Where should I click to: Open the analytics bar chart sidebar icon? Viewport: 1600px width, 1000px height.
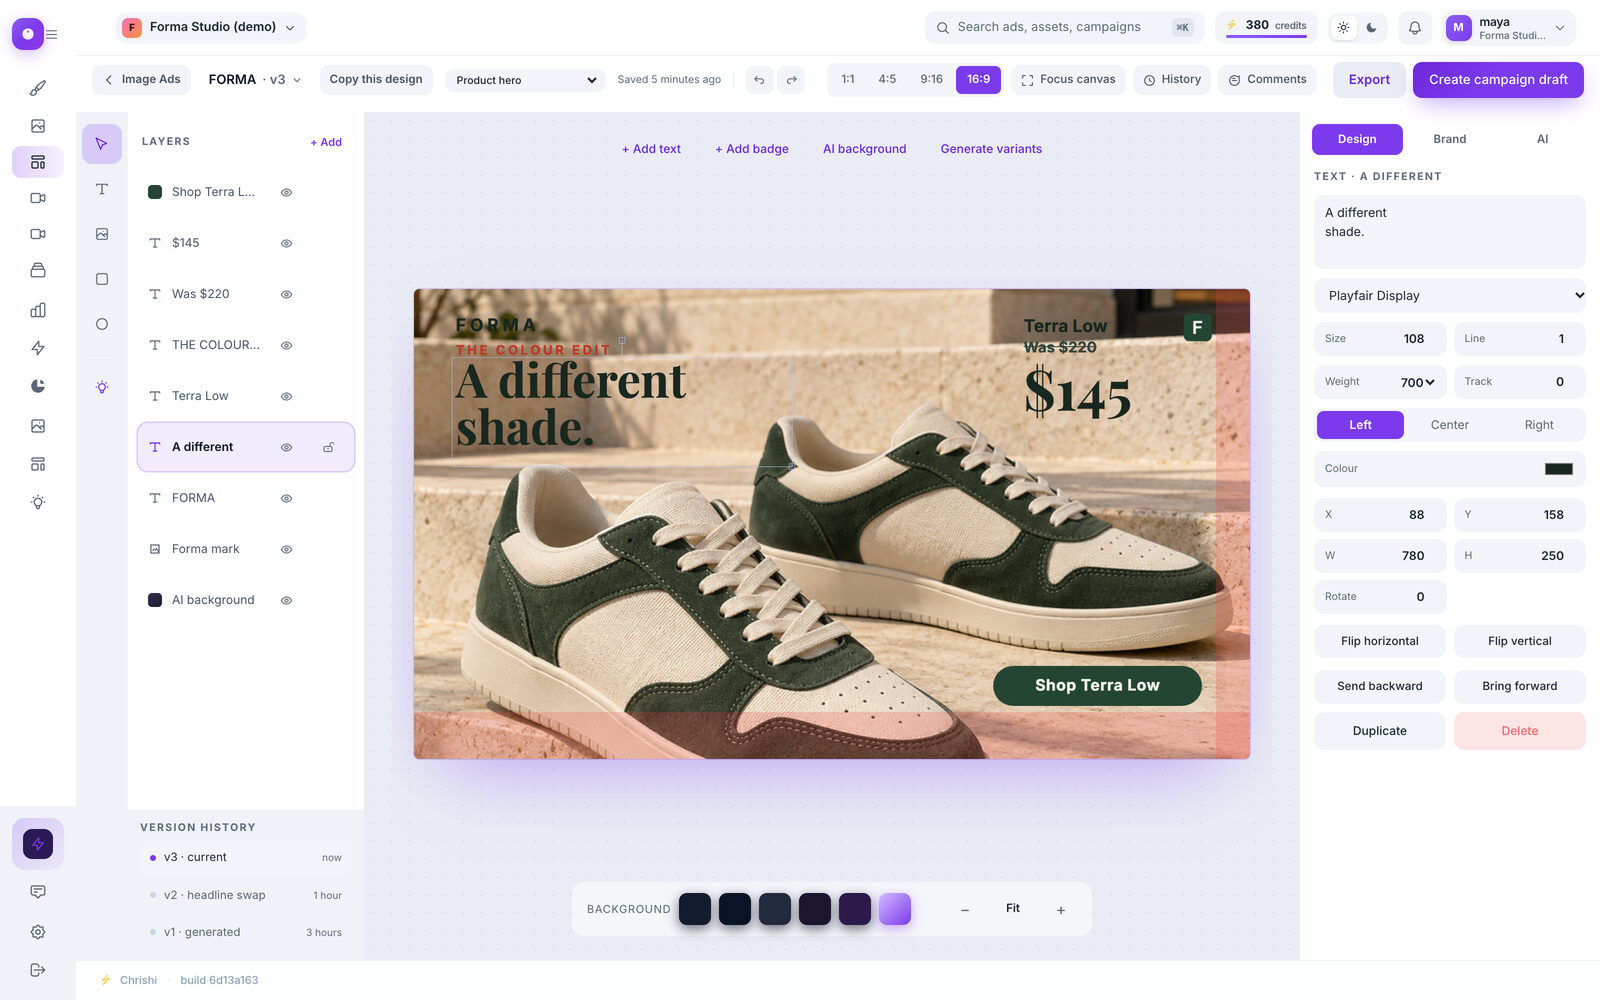[38, 310]
